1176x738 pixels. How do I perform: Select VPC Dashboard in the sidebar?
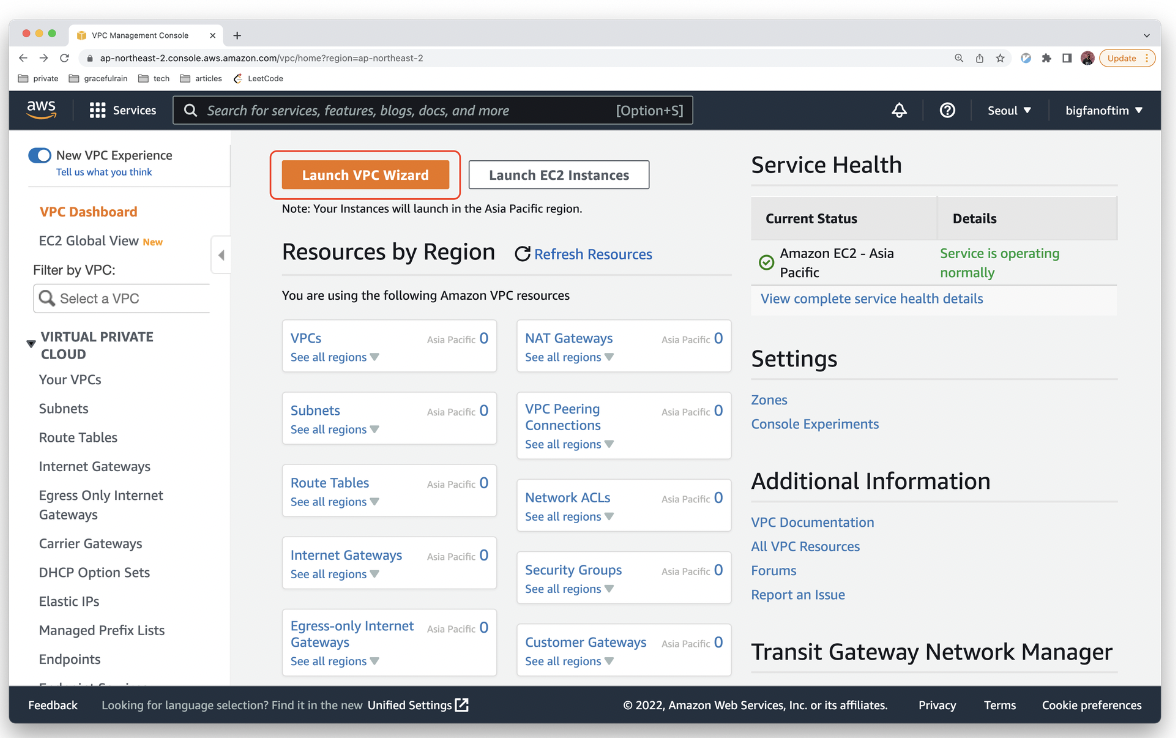tap(88, 212)
